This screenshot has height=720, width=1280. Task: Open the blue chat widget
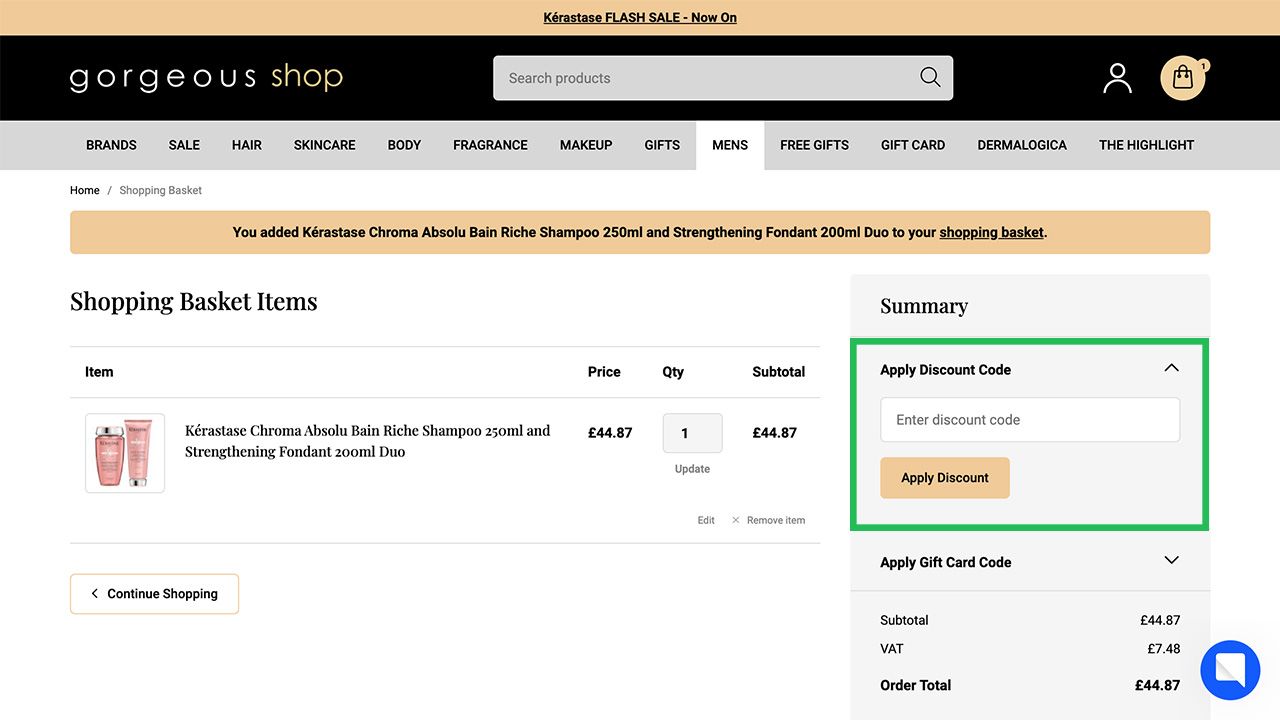click(x=1230, y=670)
